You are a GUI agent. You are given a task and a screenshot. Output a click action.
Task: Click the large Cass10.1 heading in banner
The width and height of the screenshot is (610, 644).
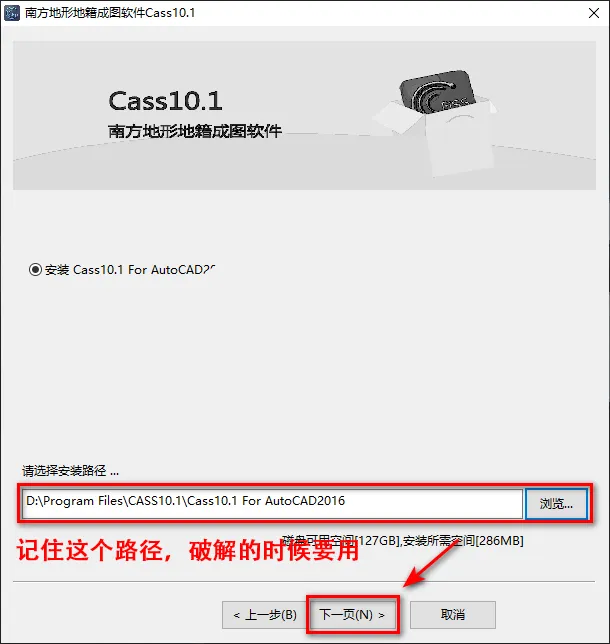pyautogui.click(x=165, y=101)
